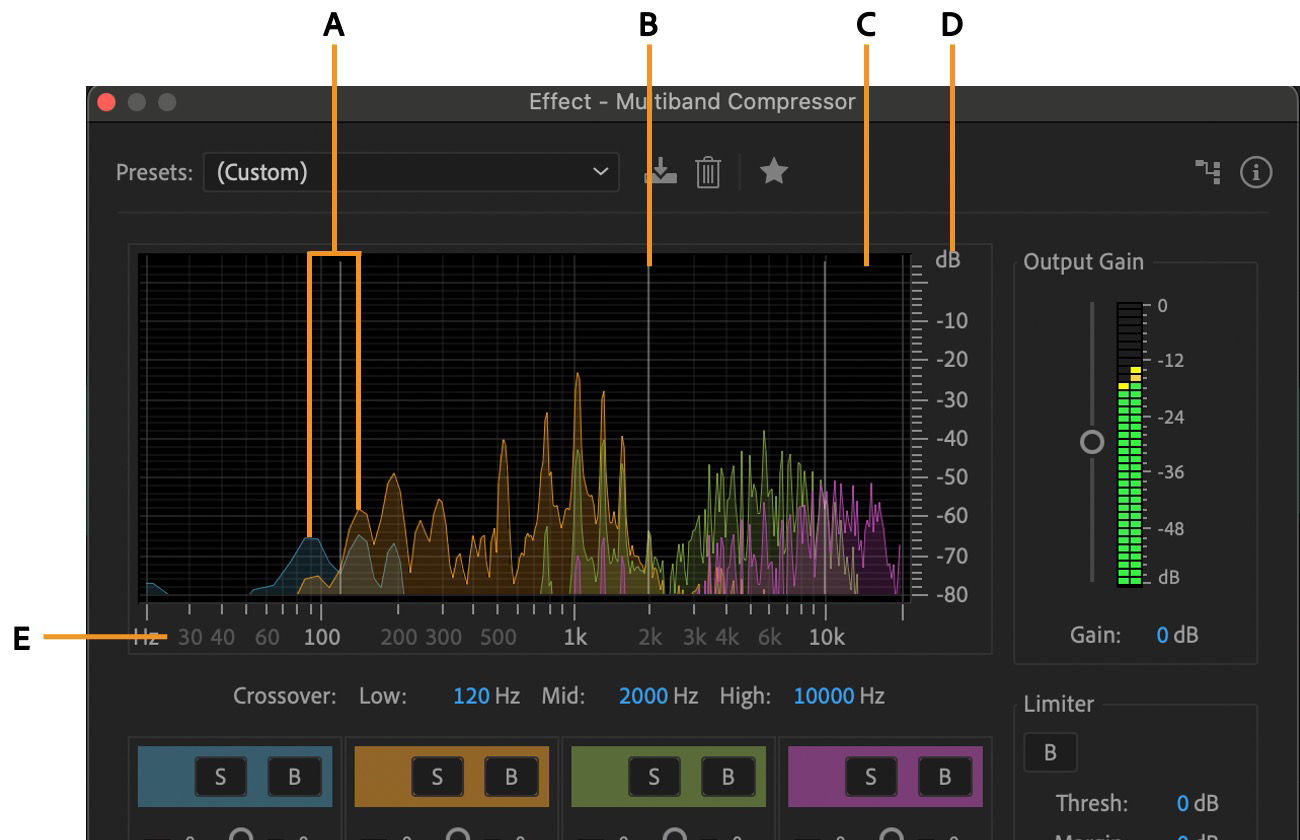Solo the green band with its S button
The width and height of the screenshot is (1300, 840).
click(653, 776)
